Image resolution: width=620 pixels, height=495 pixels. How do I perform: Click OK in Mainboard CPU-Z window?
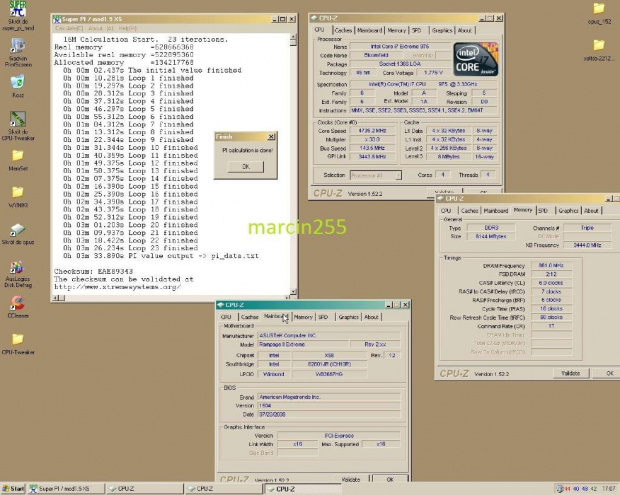[x=390, y=480]
